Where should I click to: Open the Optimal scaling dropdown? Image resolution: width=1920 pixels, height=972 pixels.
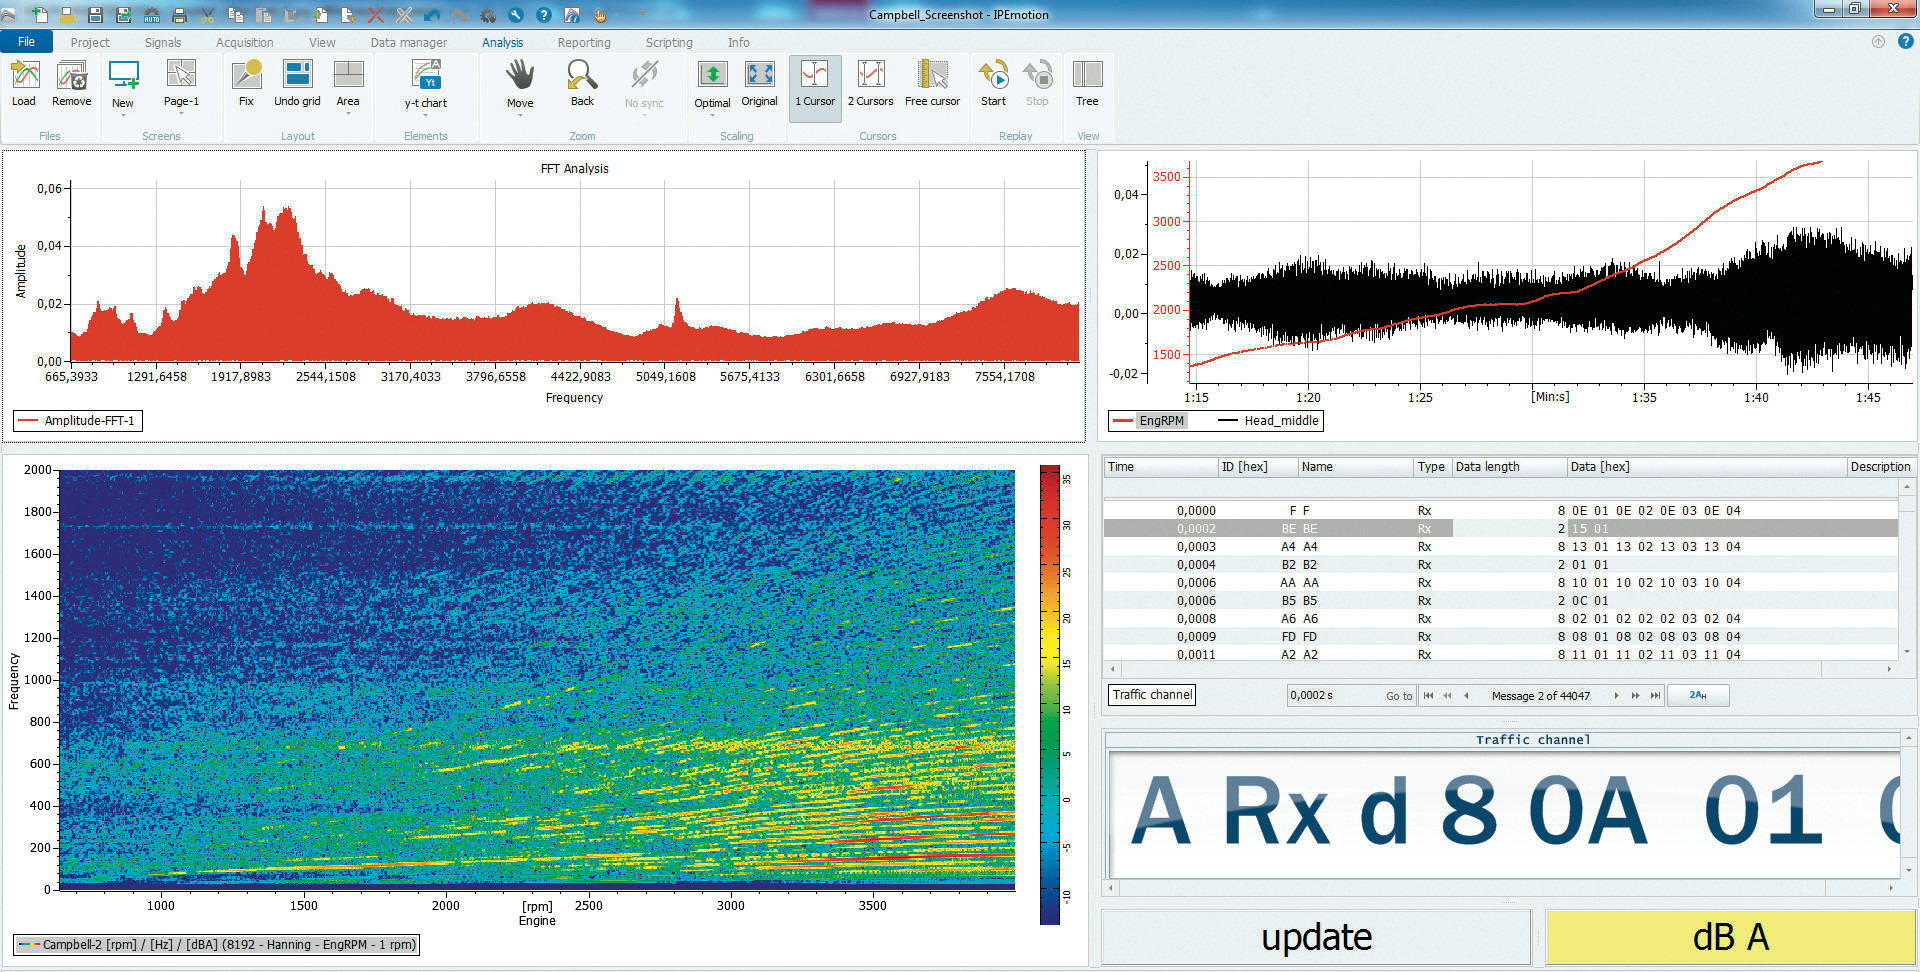(712, 116)
